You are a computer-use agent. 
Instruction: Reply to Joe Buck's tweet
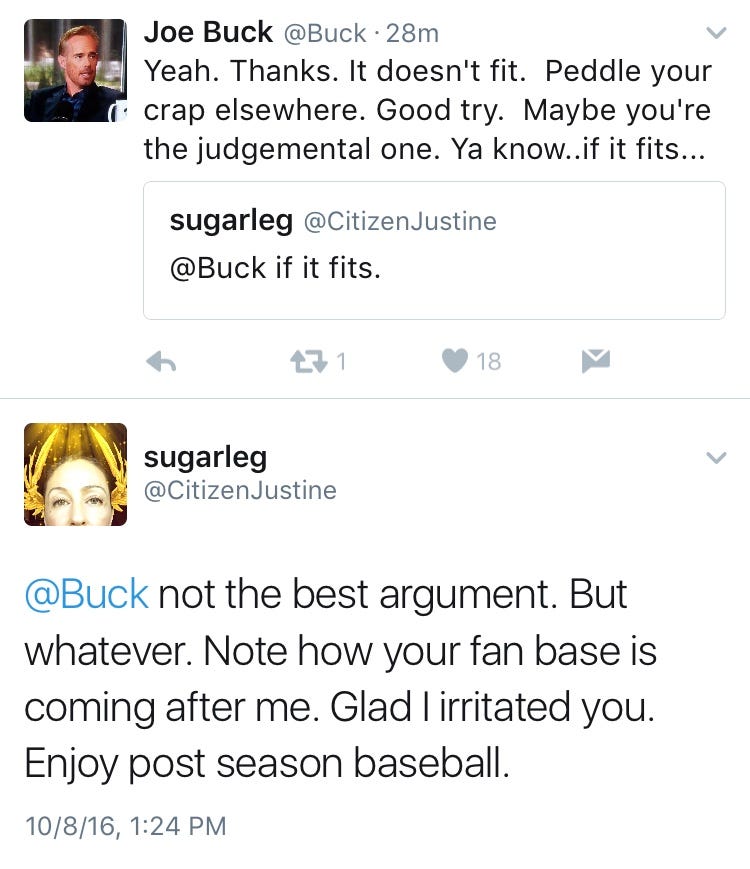pos(161,361)
